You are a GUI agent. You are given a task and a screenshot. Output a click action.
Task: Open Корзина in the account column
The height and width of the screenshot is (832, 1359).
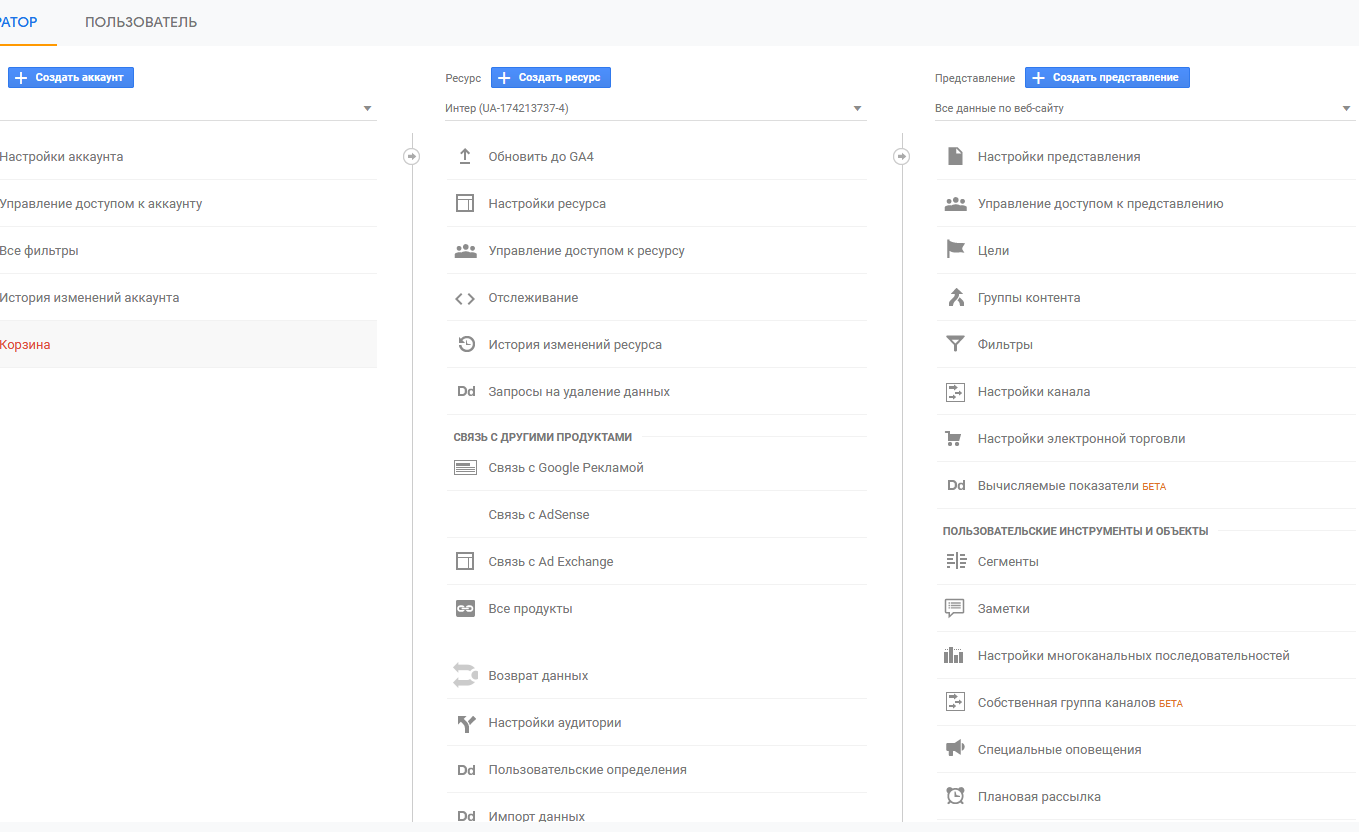tap(25, 345)
